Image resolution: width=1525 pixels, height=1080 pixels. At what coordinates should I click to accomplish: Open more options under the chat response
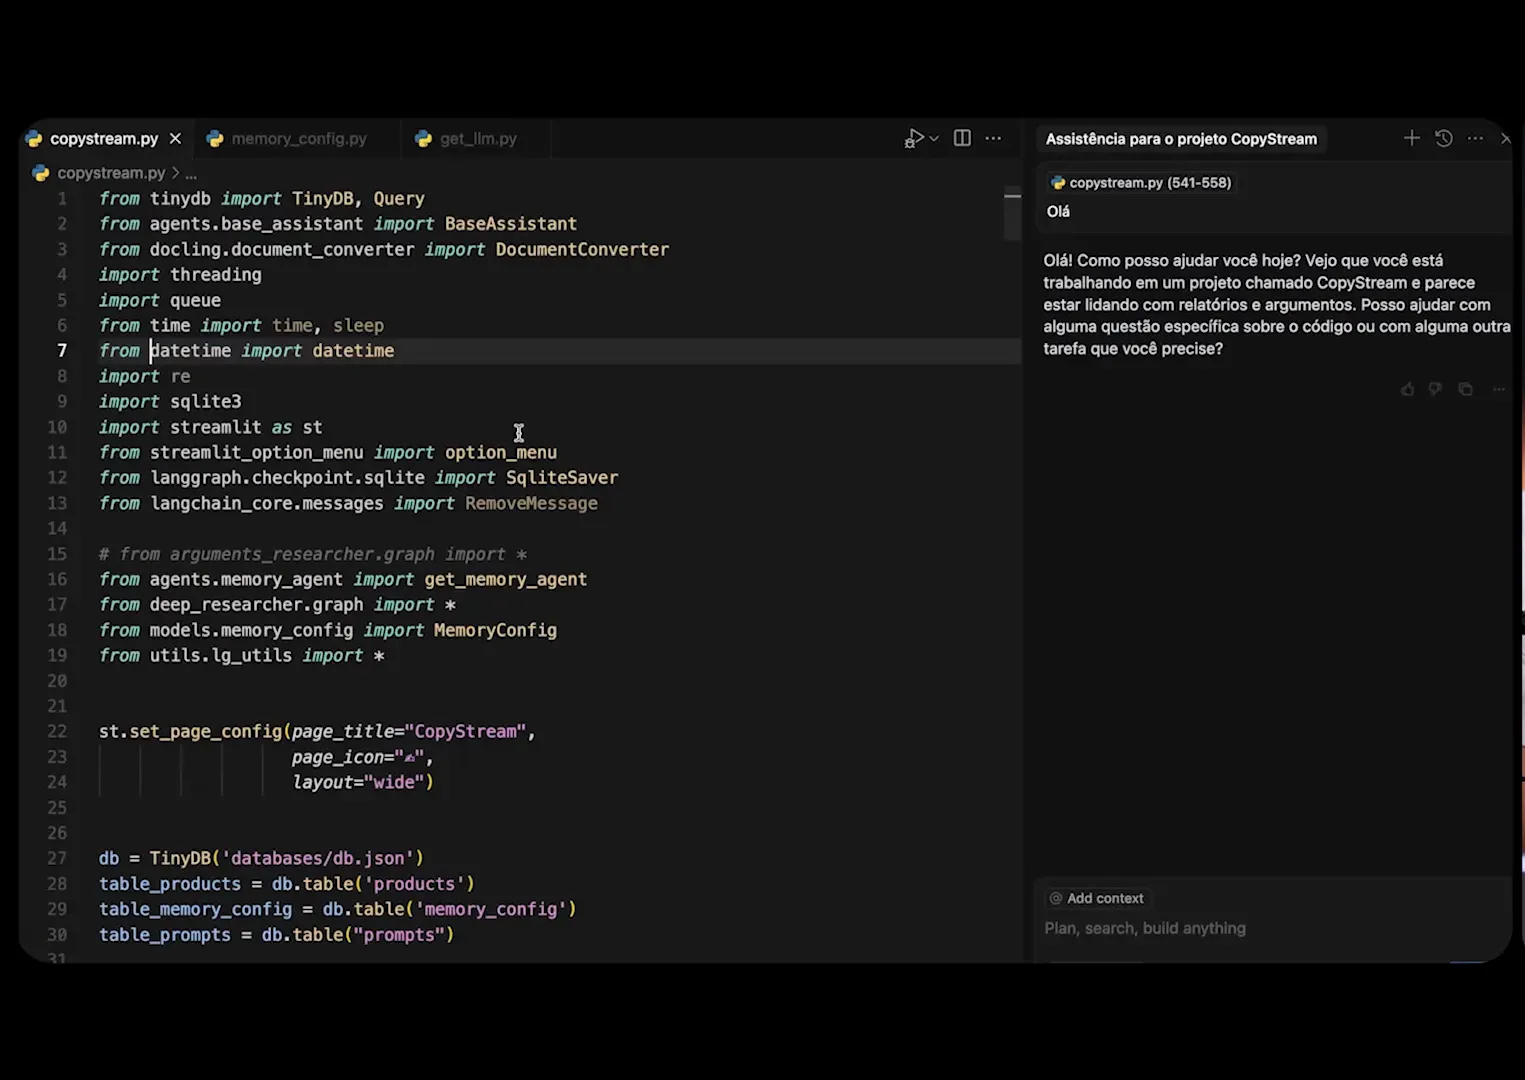pyautogui.click(x=1498, y=389)
